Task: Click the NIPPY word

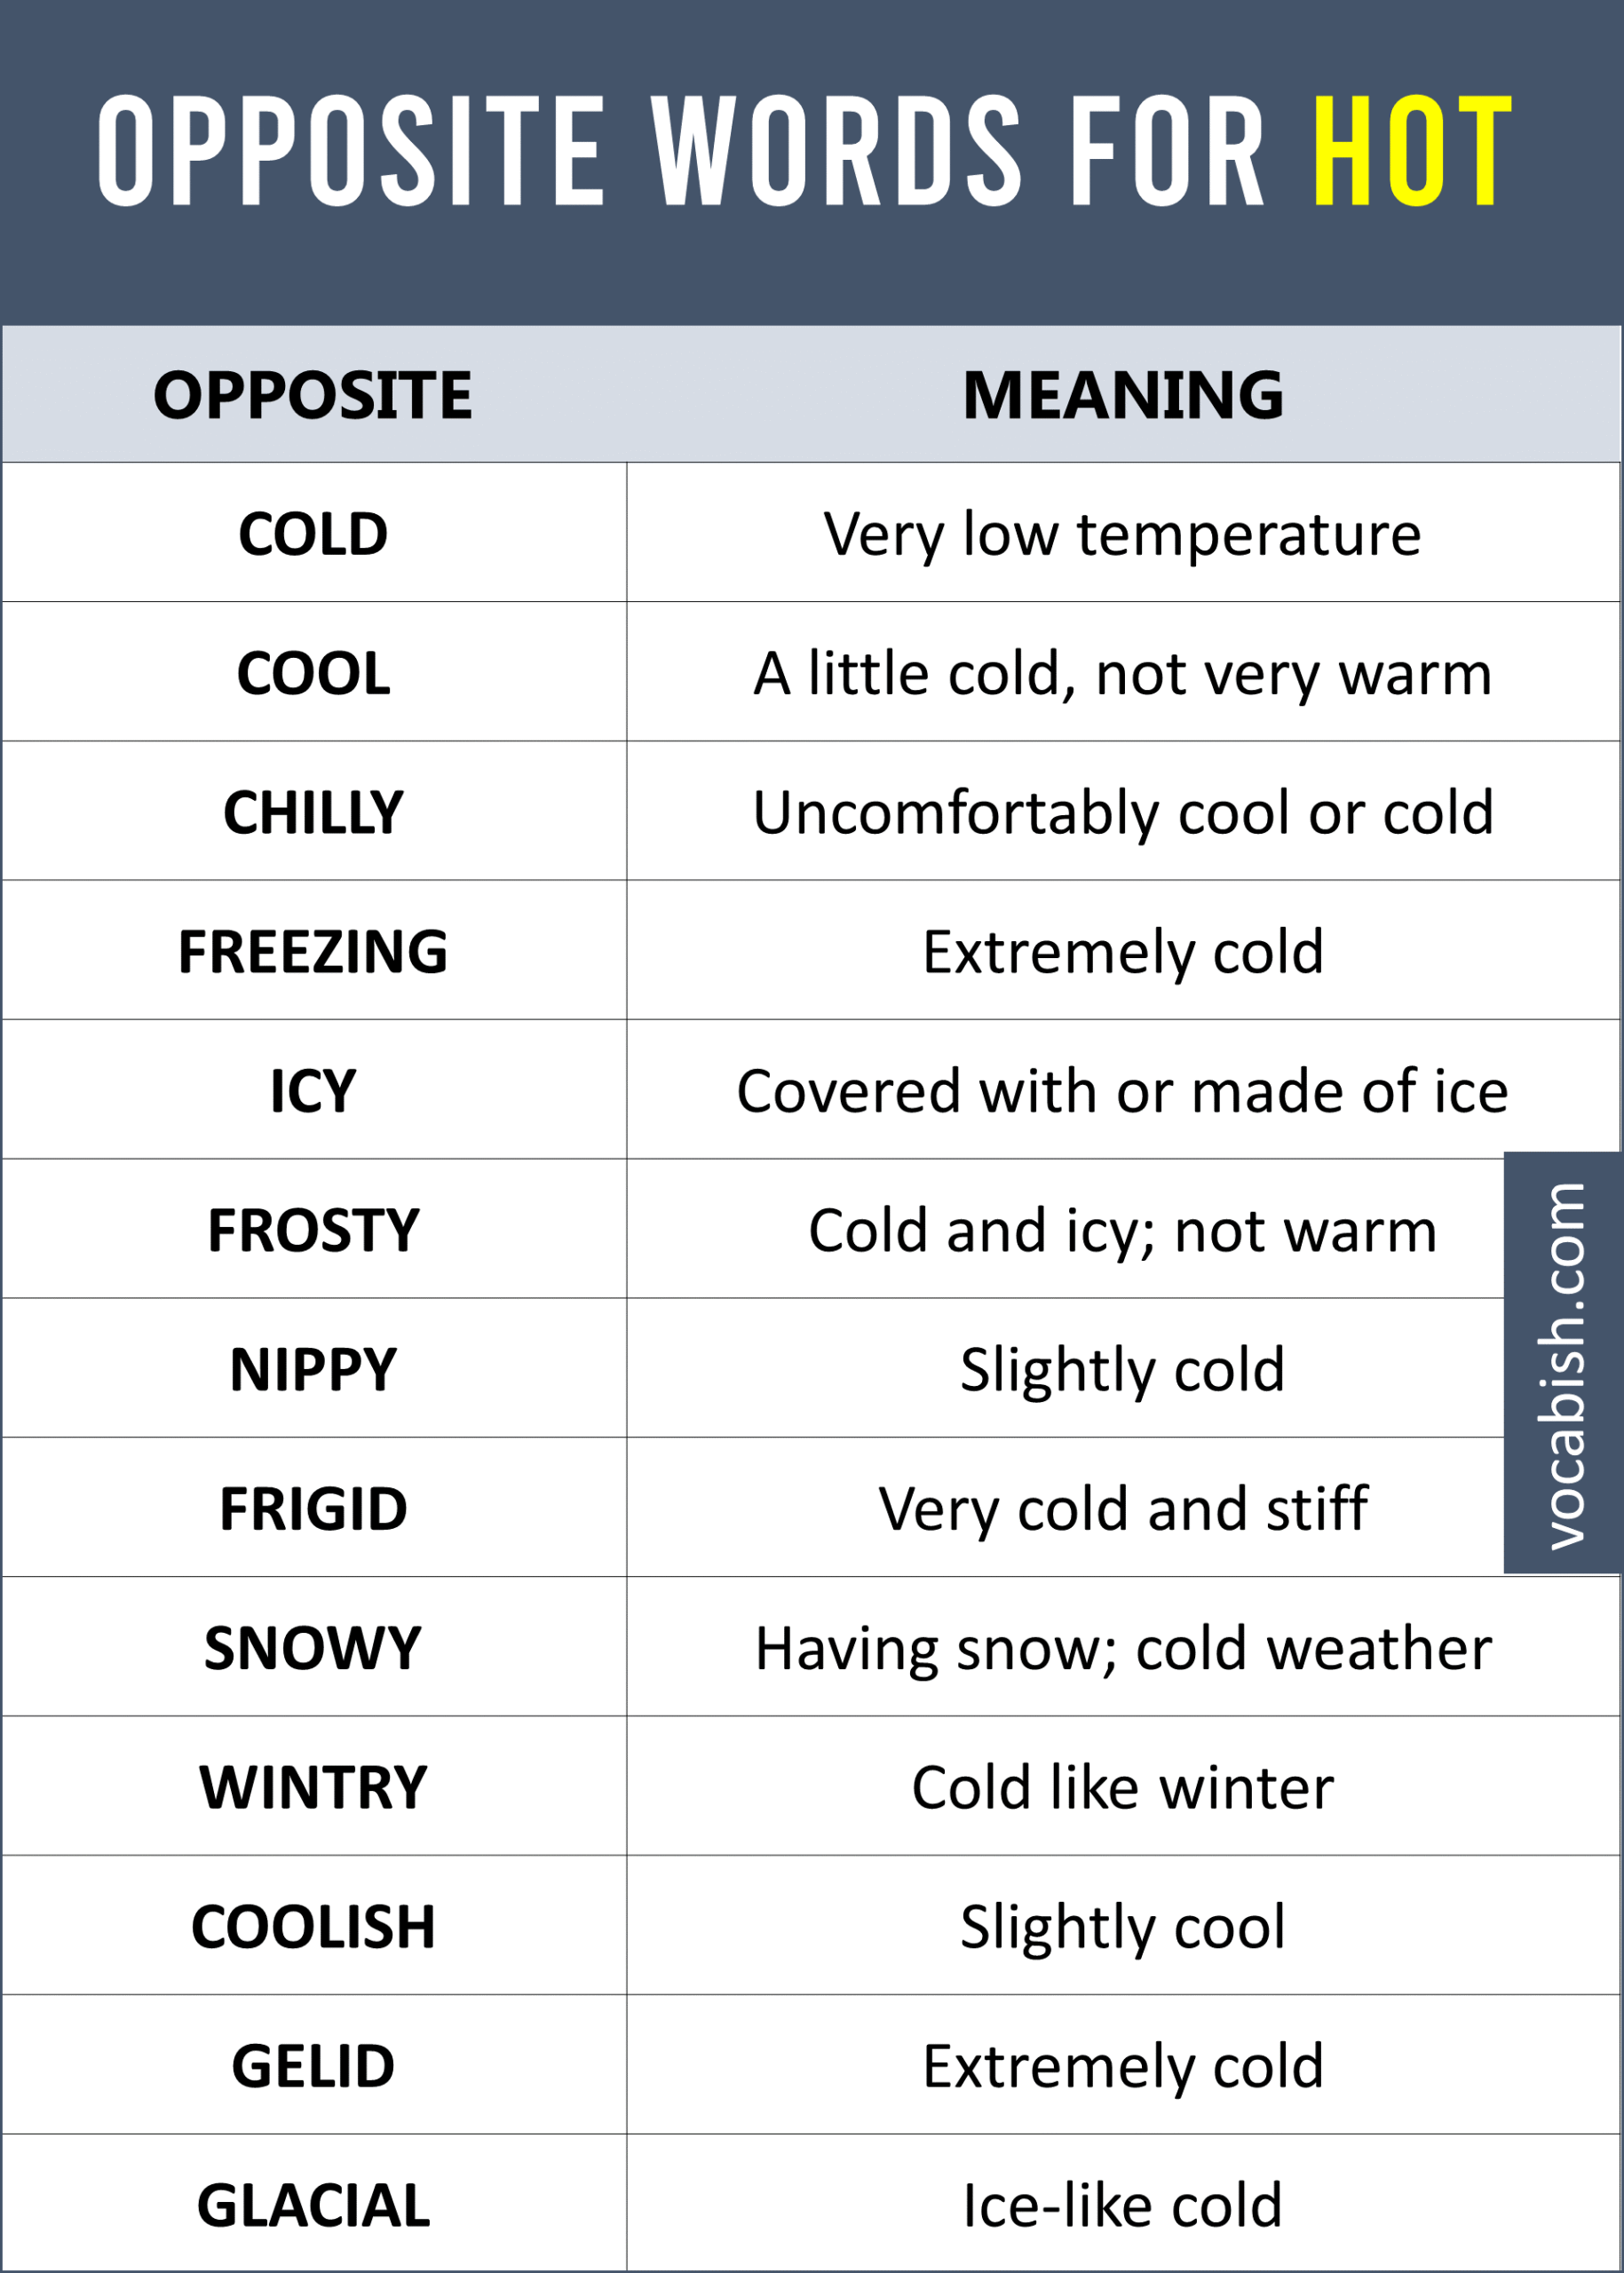Action: click(x=313, y=1369)
